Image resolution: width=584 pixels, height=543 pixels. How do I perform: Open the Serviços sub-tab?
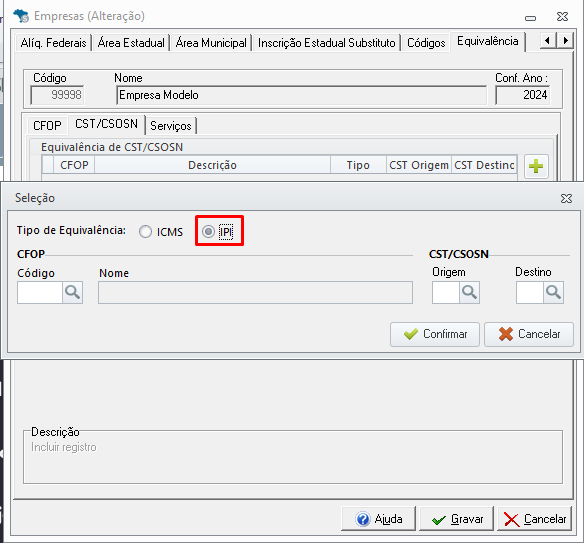pos(171,126)
